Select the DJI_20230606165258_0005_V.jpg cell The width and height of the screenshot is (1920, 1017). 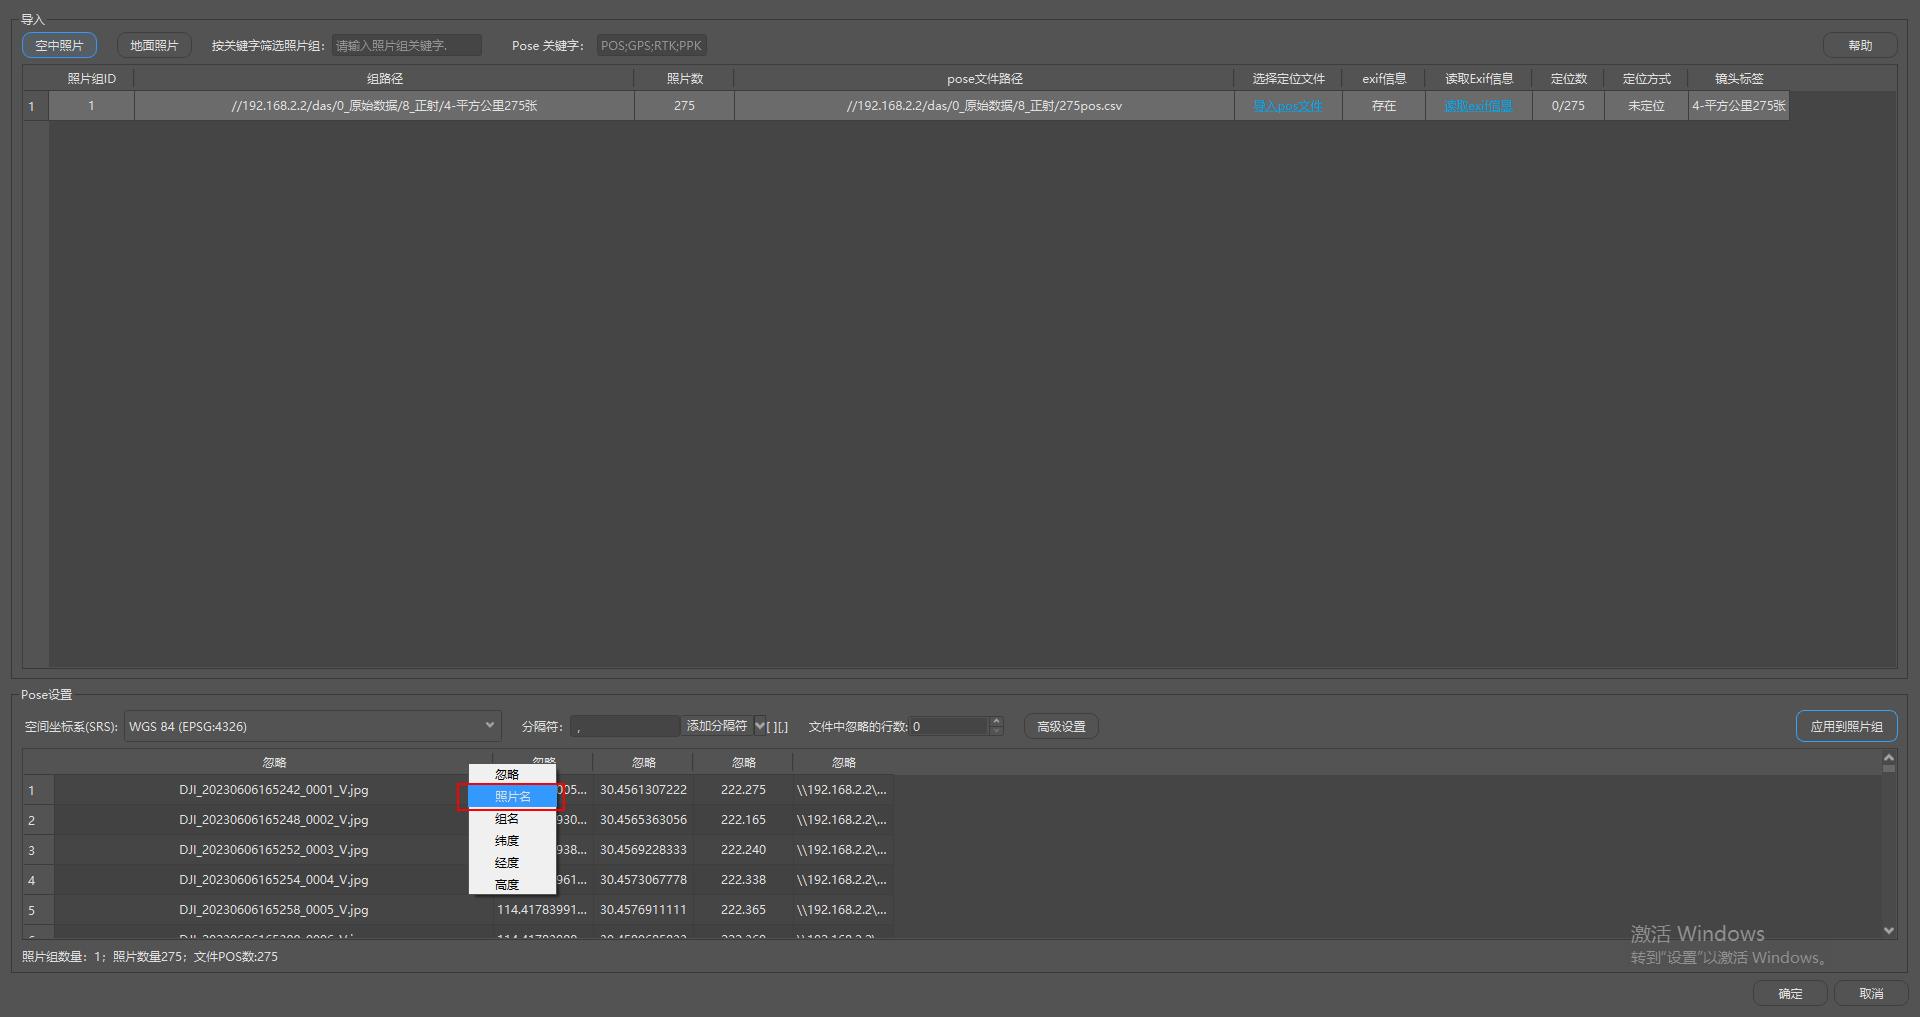point(274,910)
